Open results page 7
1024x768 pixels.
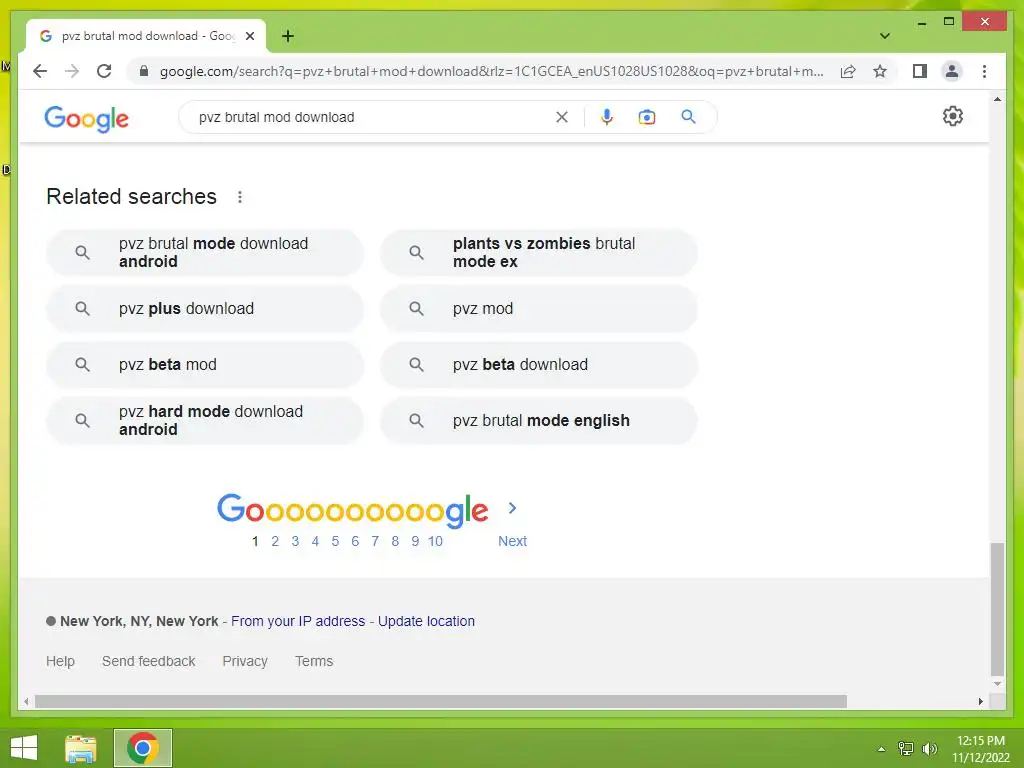pyautogui.click(x=375, y=541)
